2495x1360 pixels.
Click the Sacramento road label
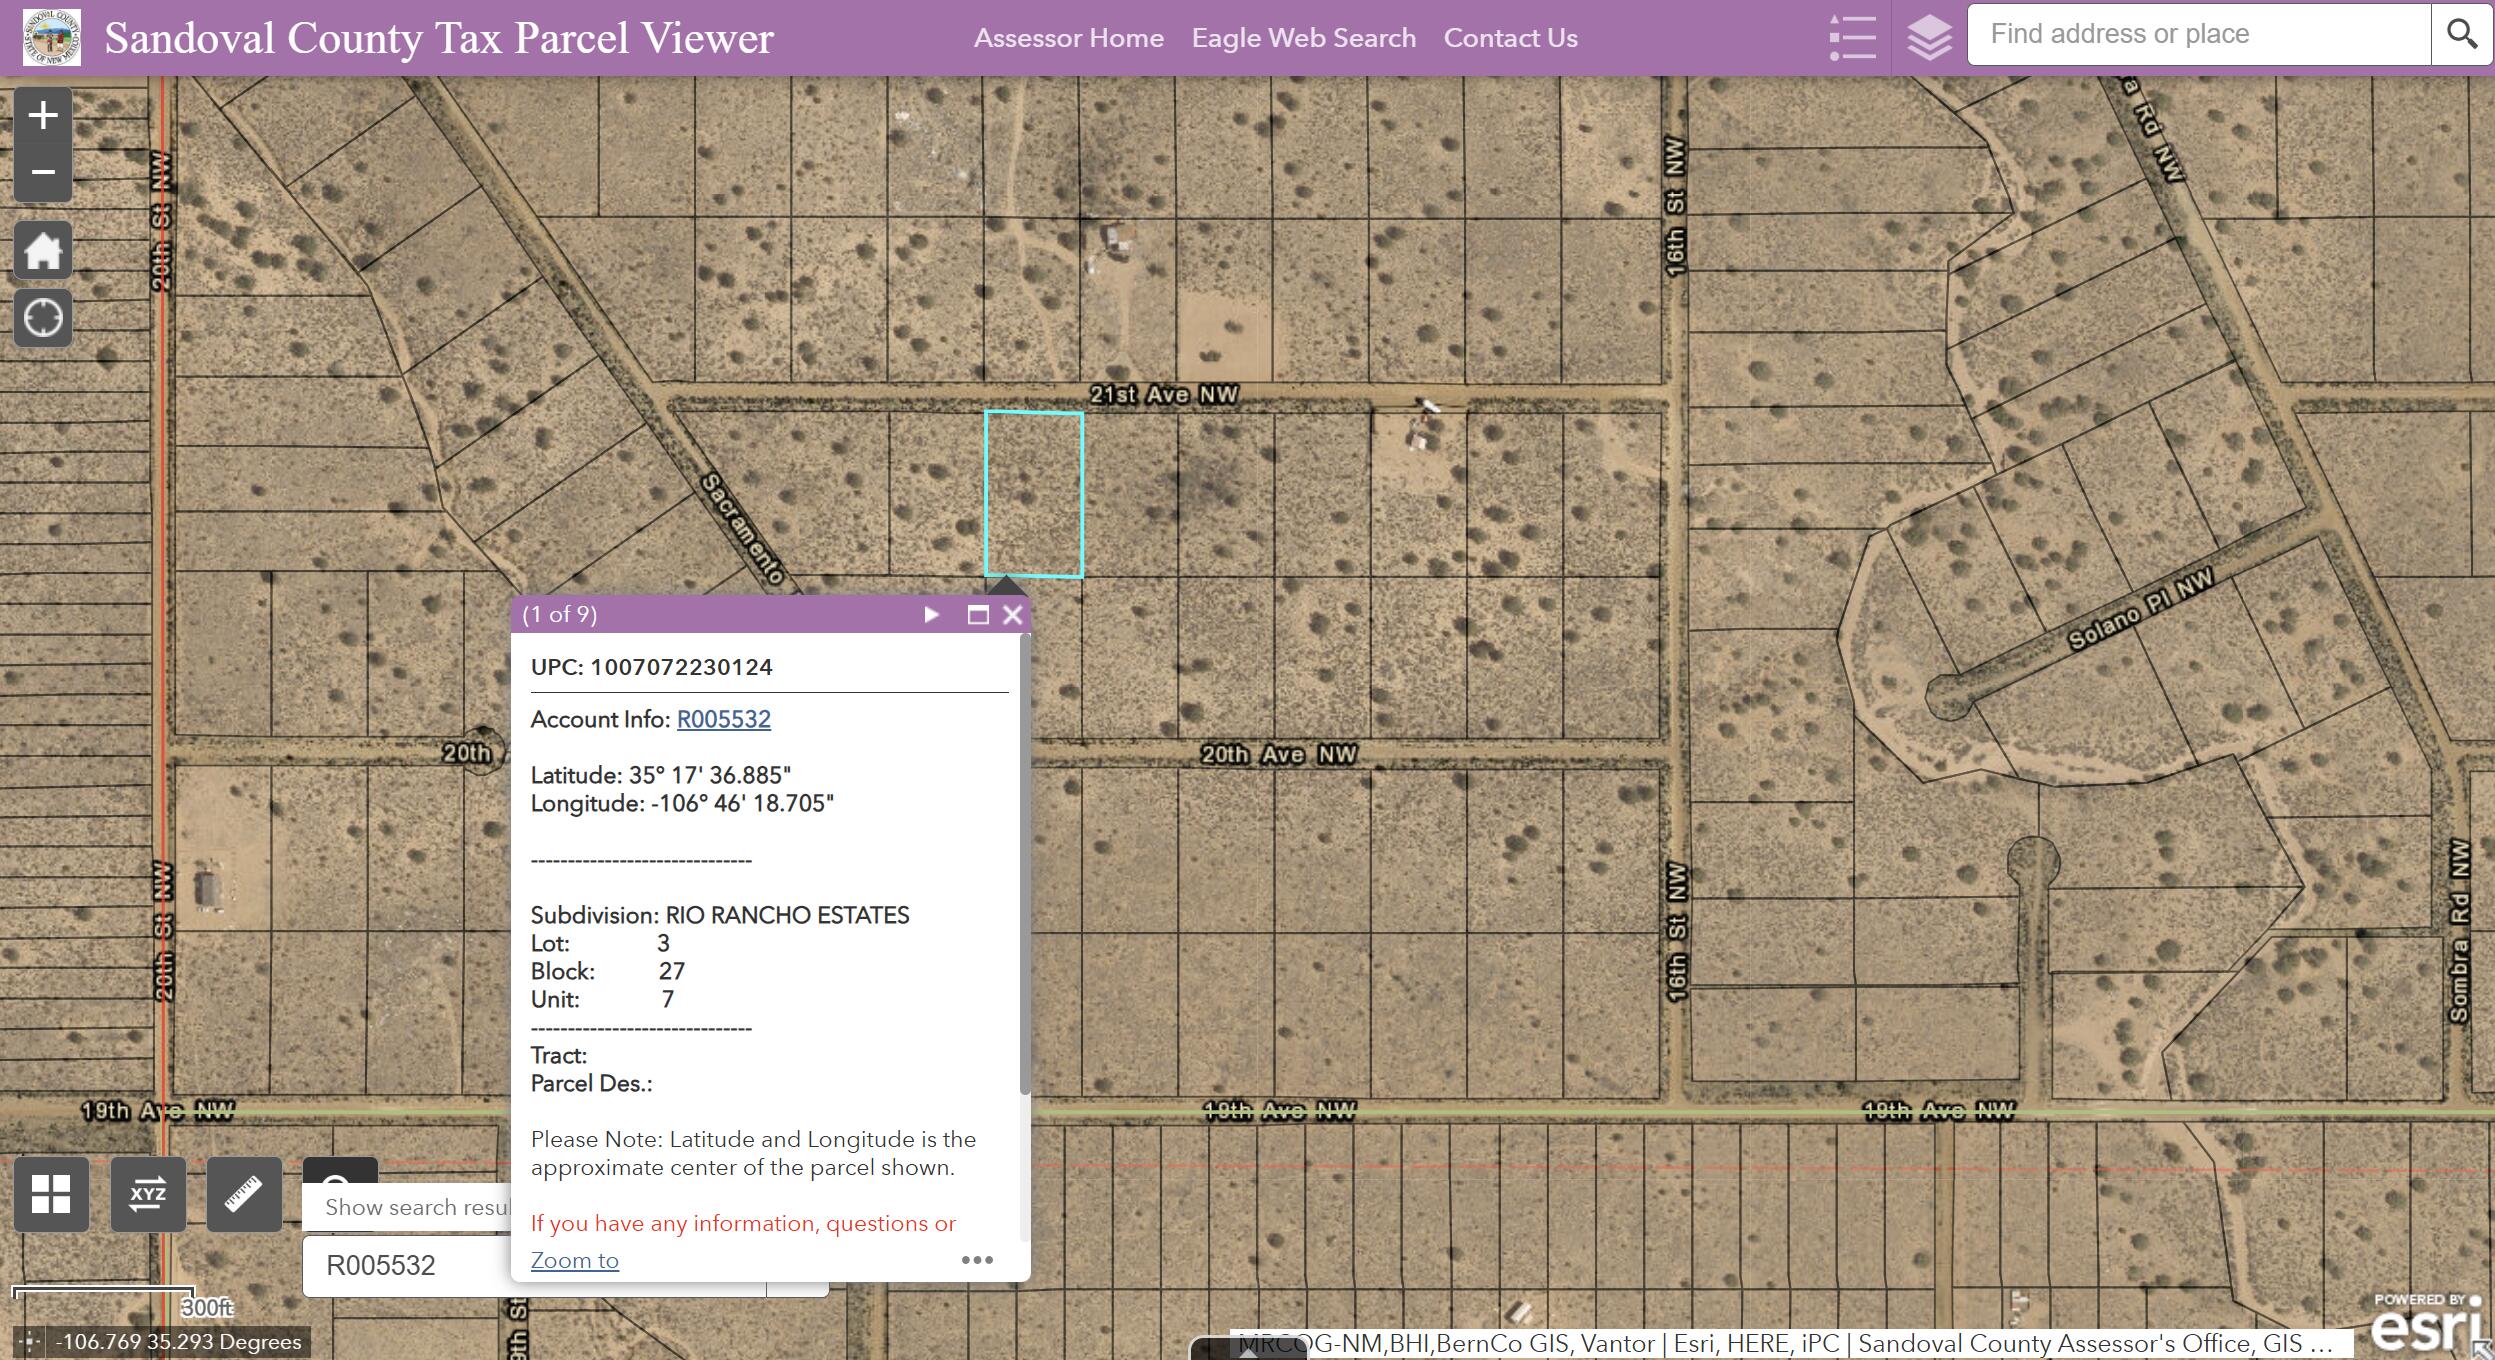[743, 528]
